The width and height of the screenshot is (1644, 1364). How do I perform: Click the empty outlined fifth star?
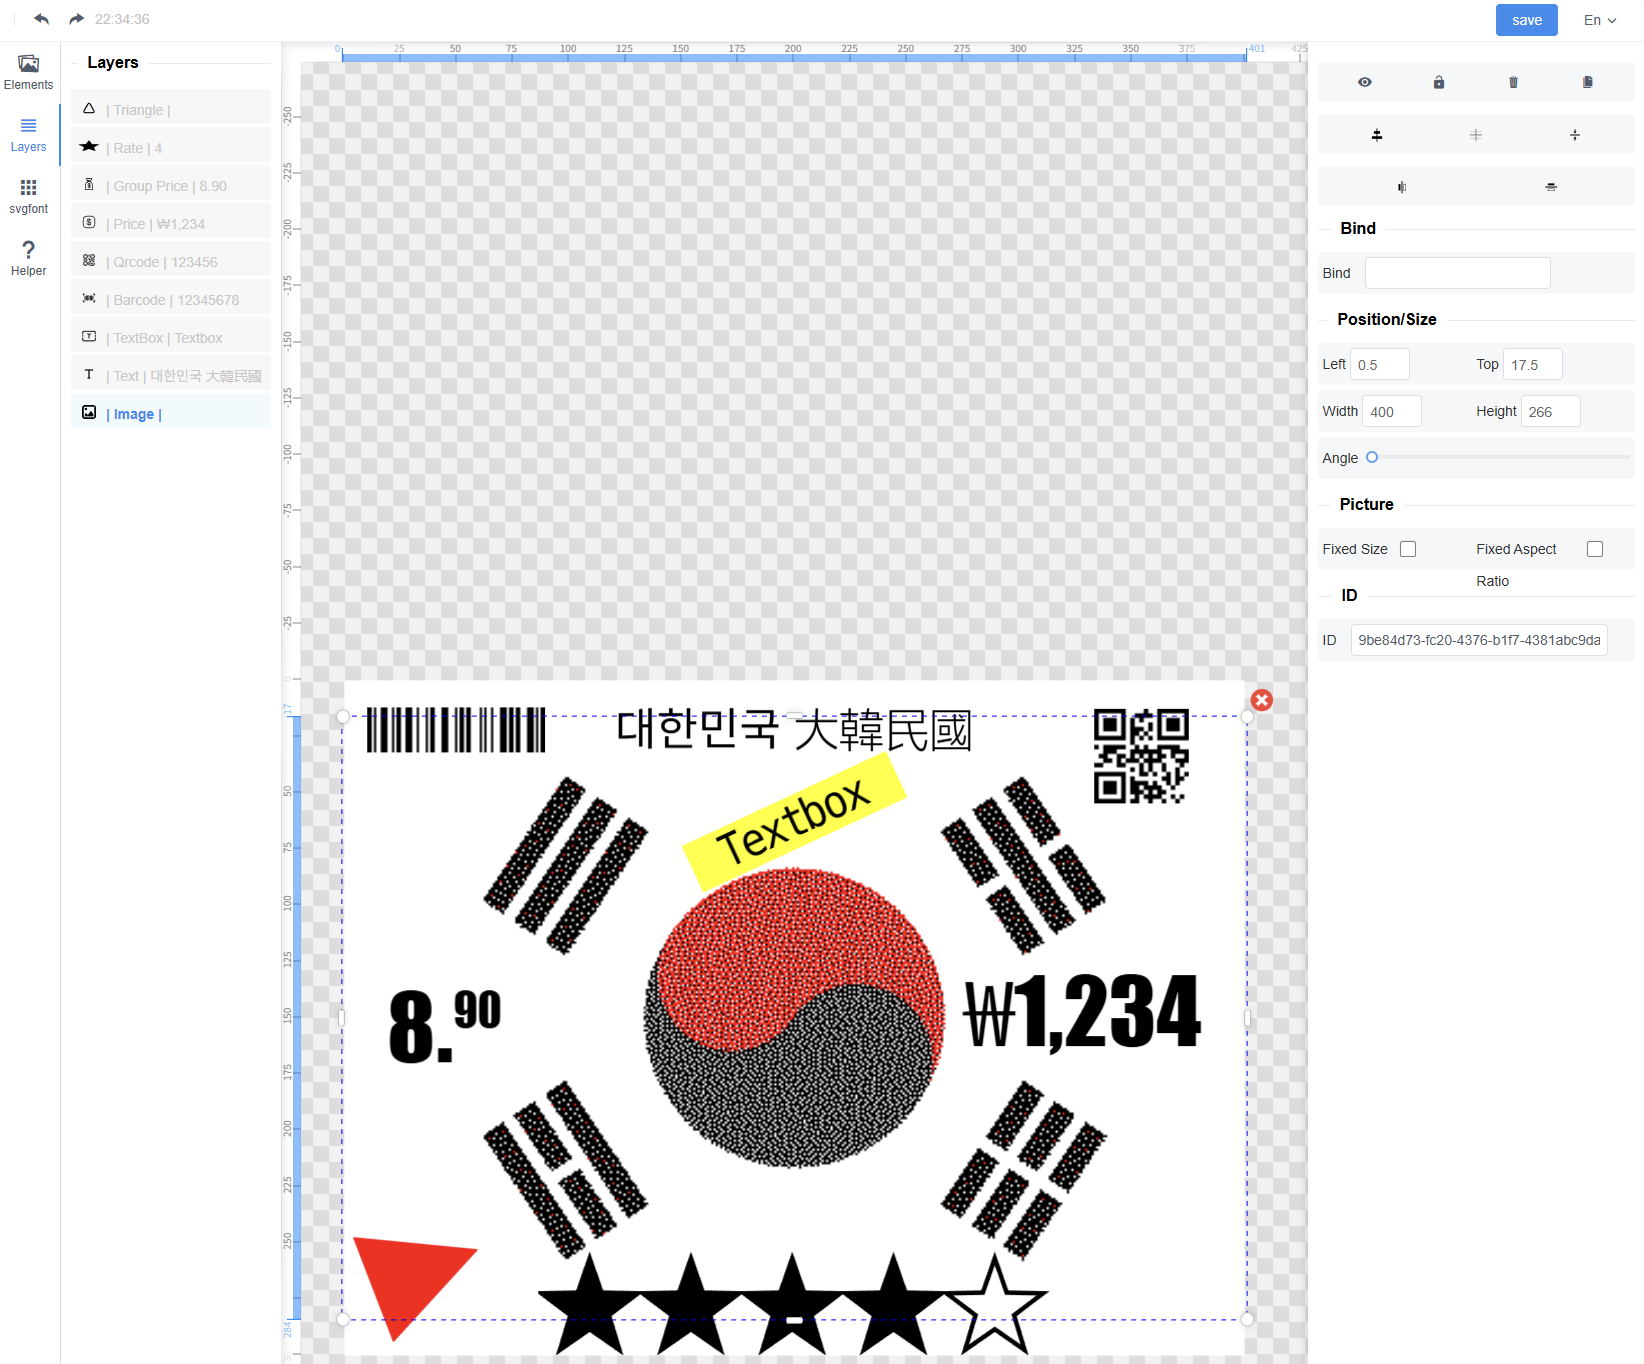pyautogui.click(x=995, y=1303)
